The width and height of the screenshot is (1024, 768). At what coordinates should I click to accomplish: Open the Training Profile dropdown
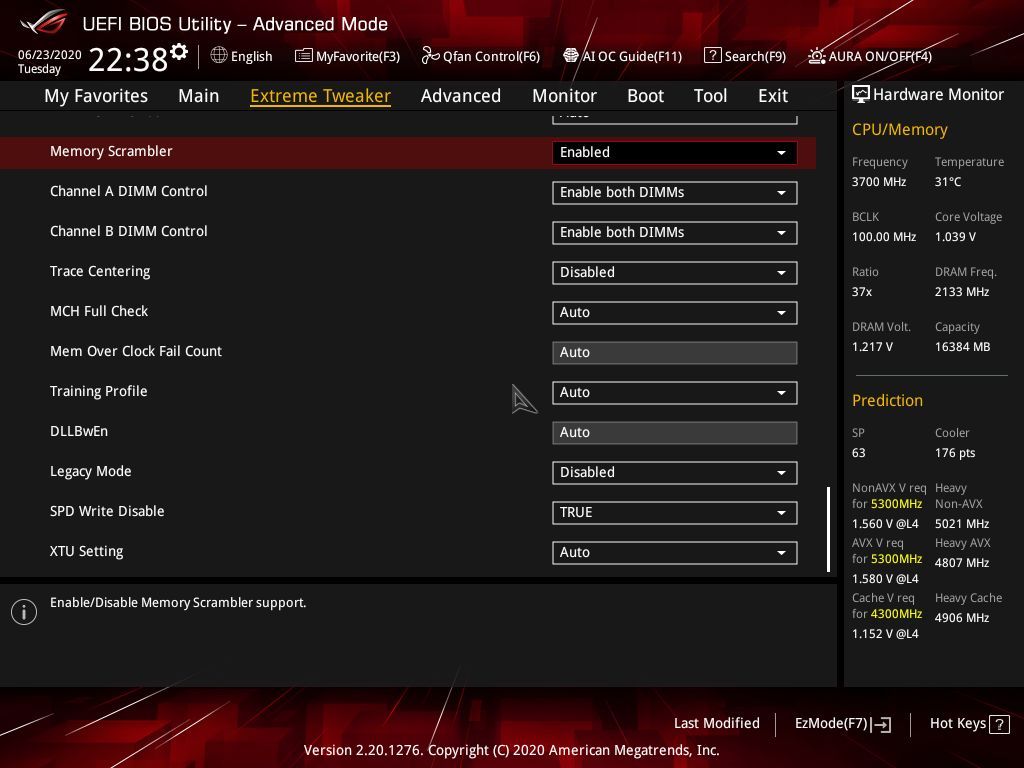[675, 392]
